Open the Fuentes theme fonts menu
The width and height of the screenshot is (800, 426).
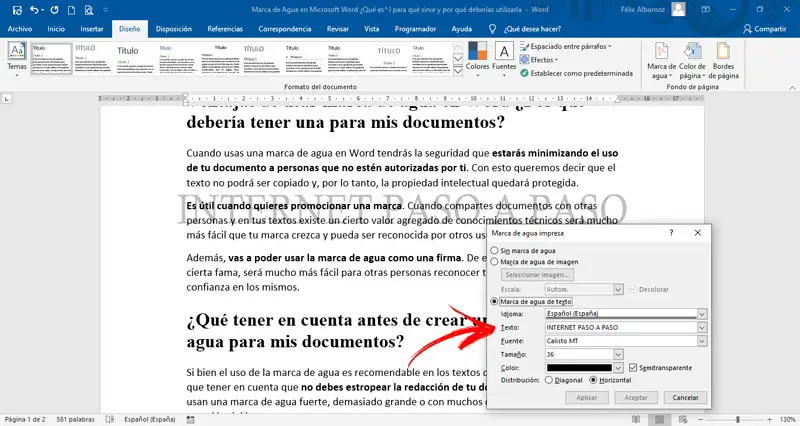pos(504,59)
